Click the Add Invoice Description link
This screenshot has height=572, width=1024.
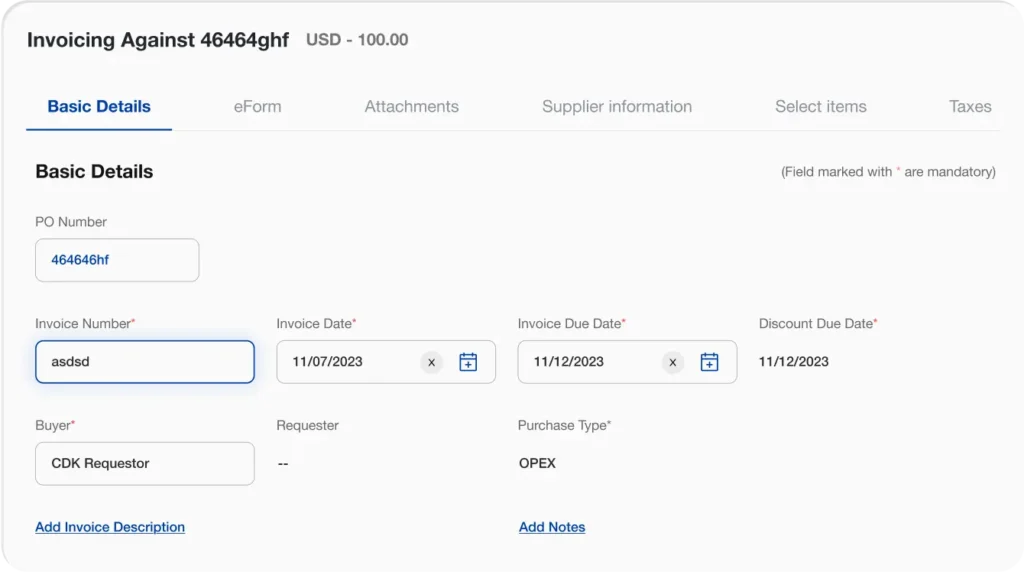click(110, 527)
